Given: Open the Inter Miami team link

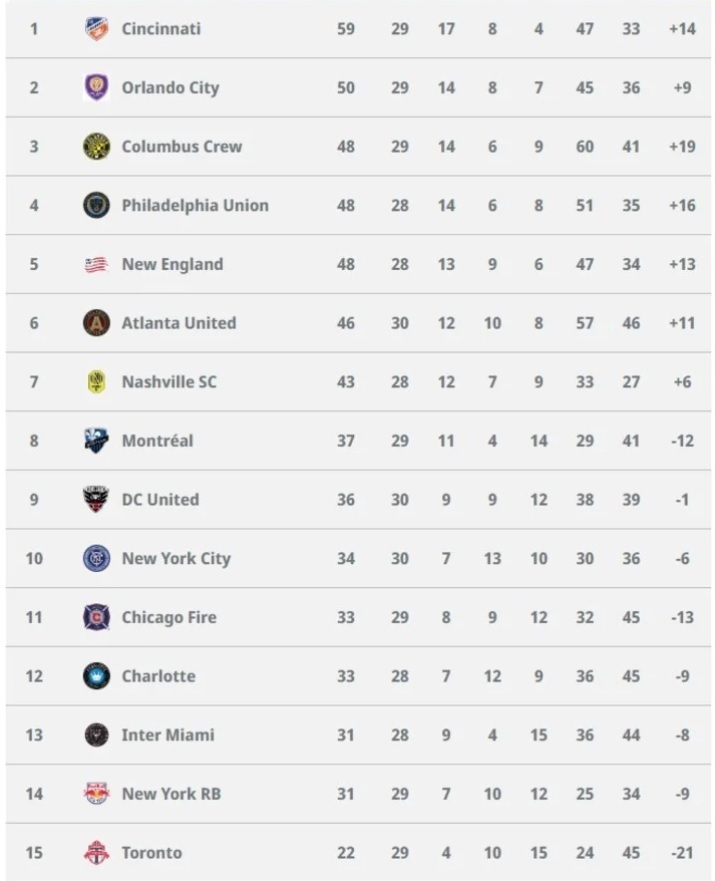Looking at the screenshot, I should [x=168, y=735].
